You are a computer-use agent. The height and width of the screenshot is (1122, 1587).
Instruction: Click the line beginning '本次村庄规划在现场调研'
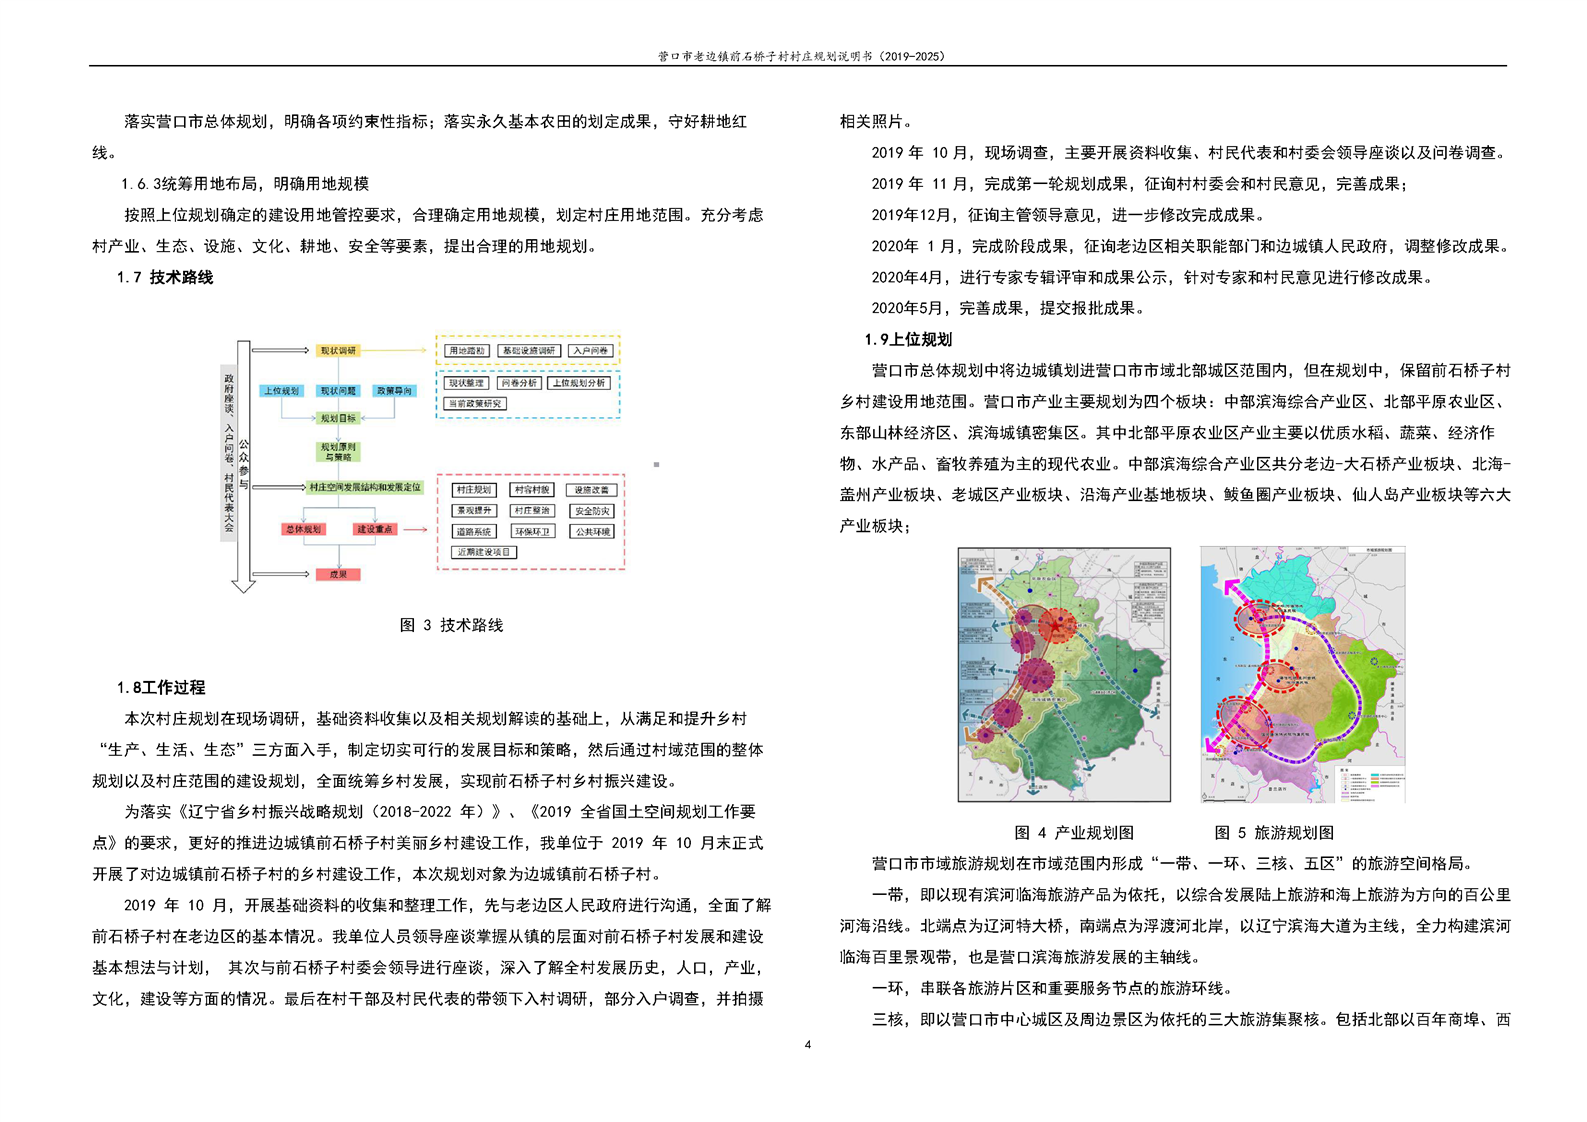tap(435, 718)
